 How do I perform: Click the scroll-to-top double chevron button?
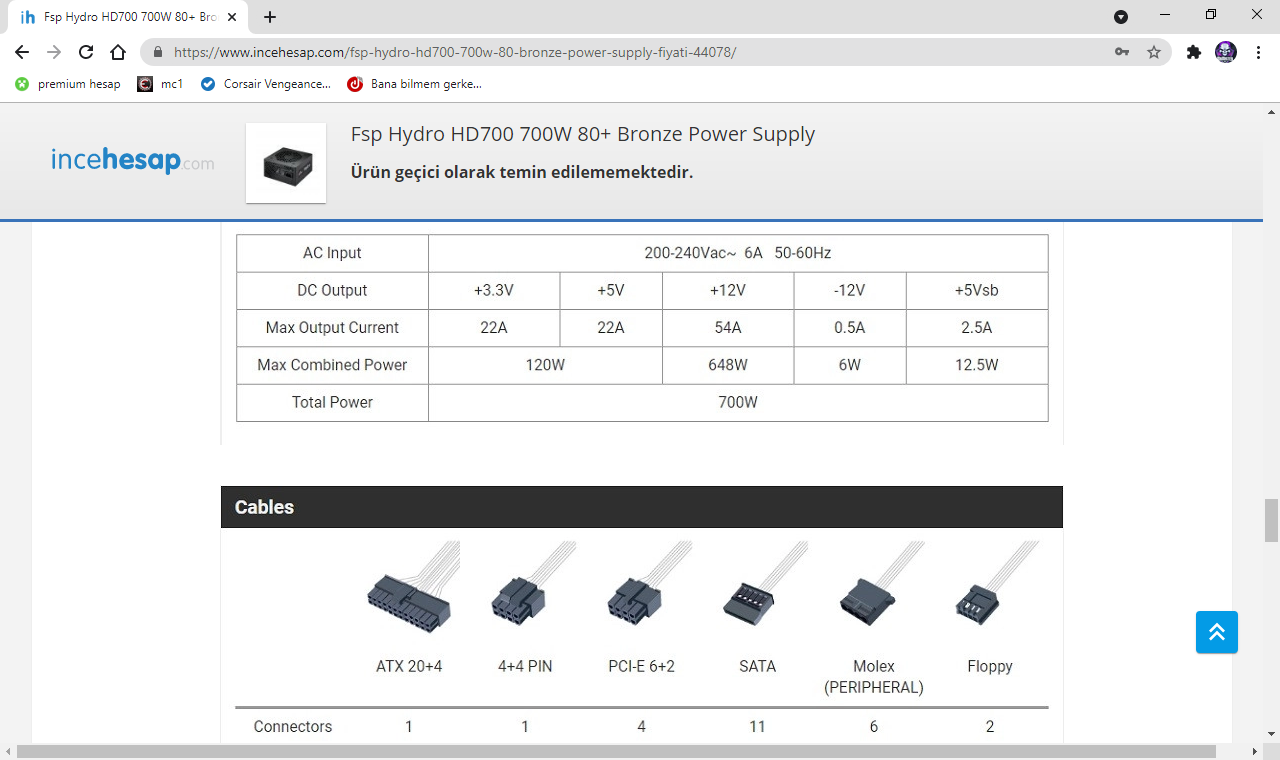pos(1217,632)
